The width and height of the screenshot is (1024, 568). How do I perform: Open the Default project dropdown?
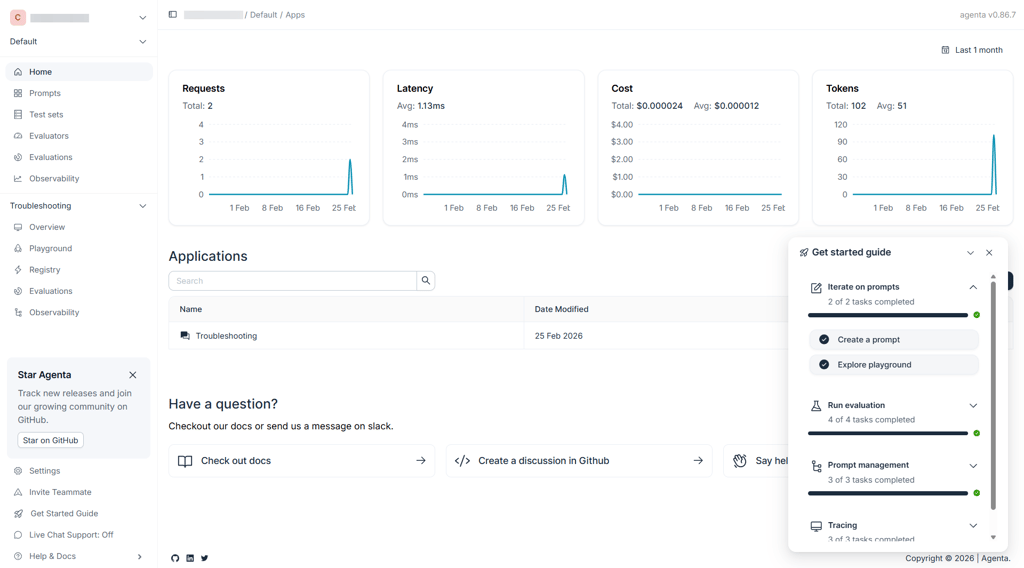click(x=142, y=42)
